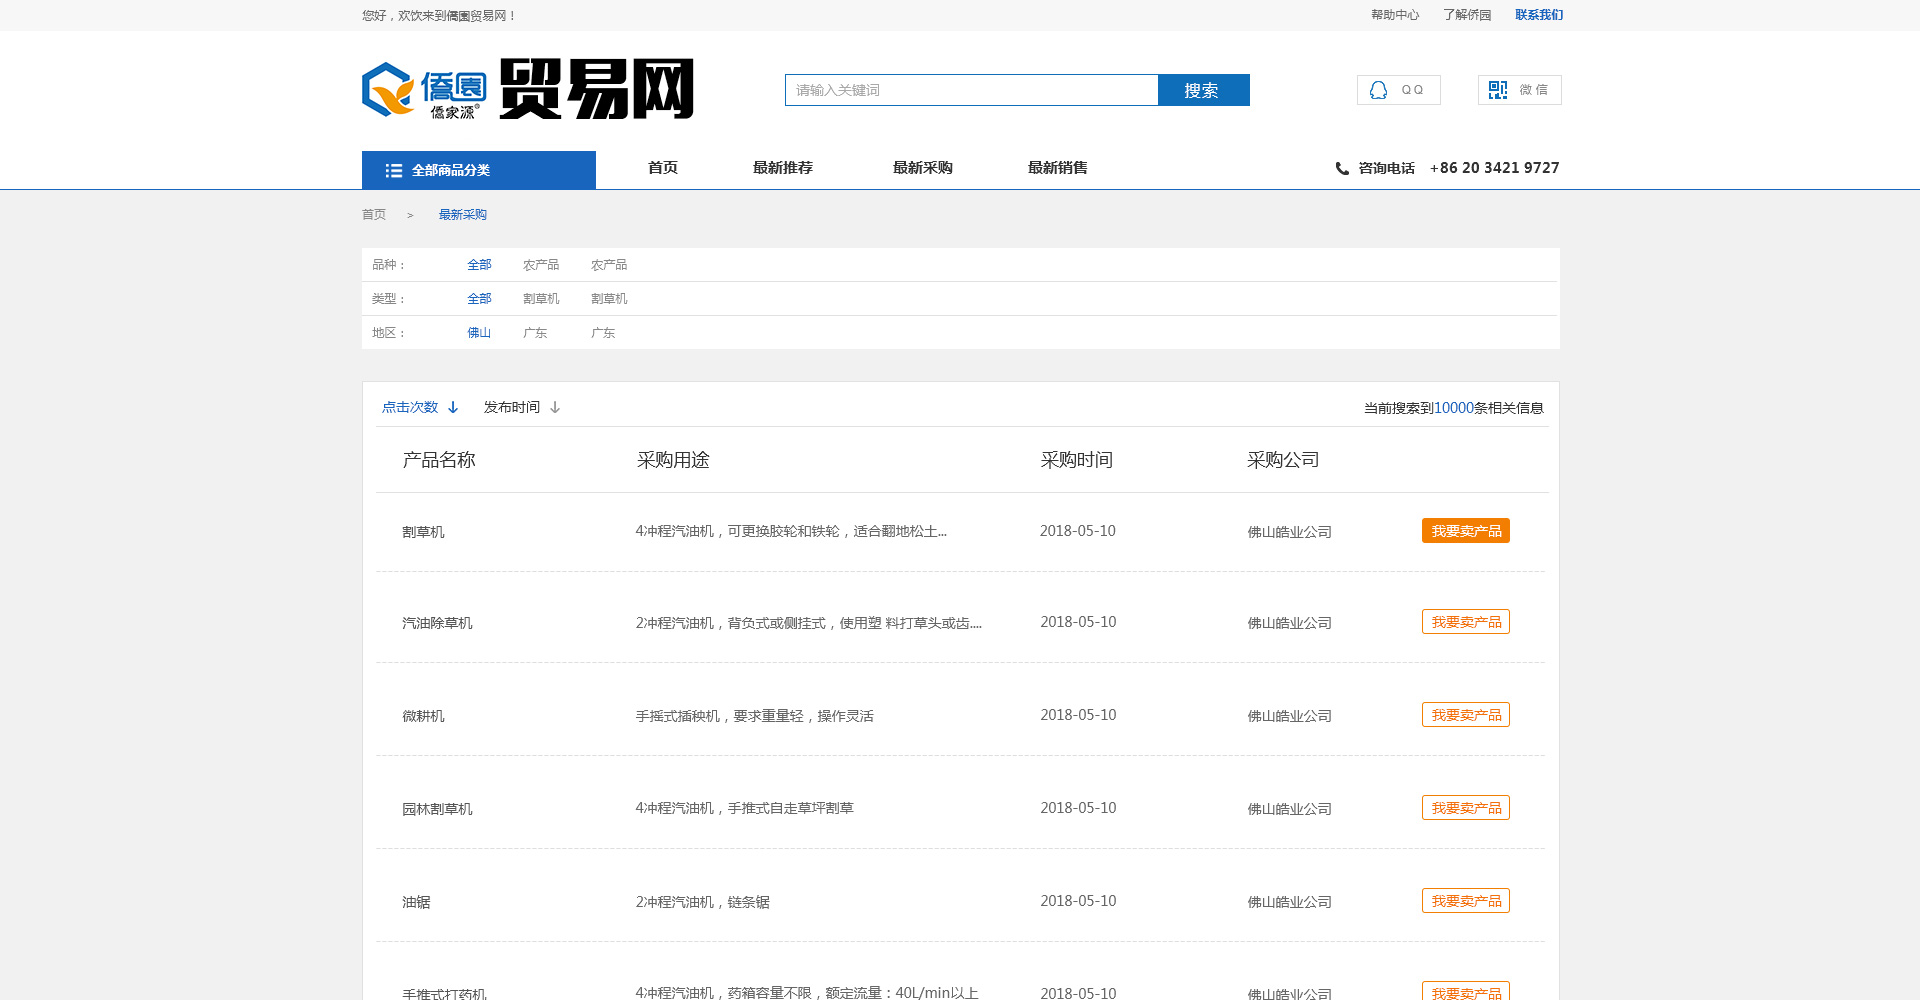Image resolution: width=1920 pixels, height=1000 pixels.
Task: Click the keyword search input field
Action: click(x=971, y=90)
